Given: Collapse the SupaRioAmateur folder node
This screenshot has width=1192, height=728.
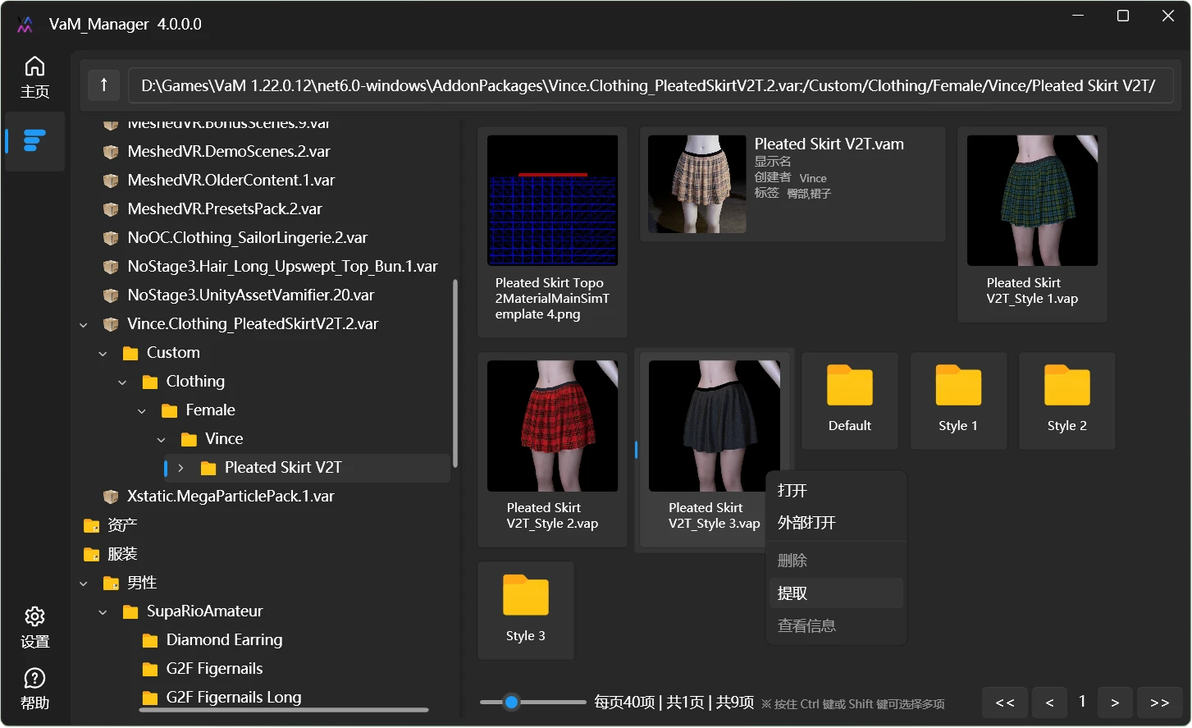Looking at the screenshot, I should [x=103, y=612].
